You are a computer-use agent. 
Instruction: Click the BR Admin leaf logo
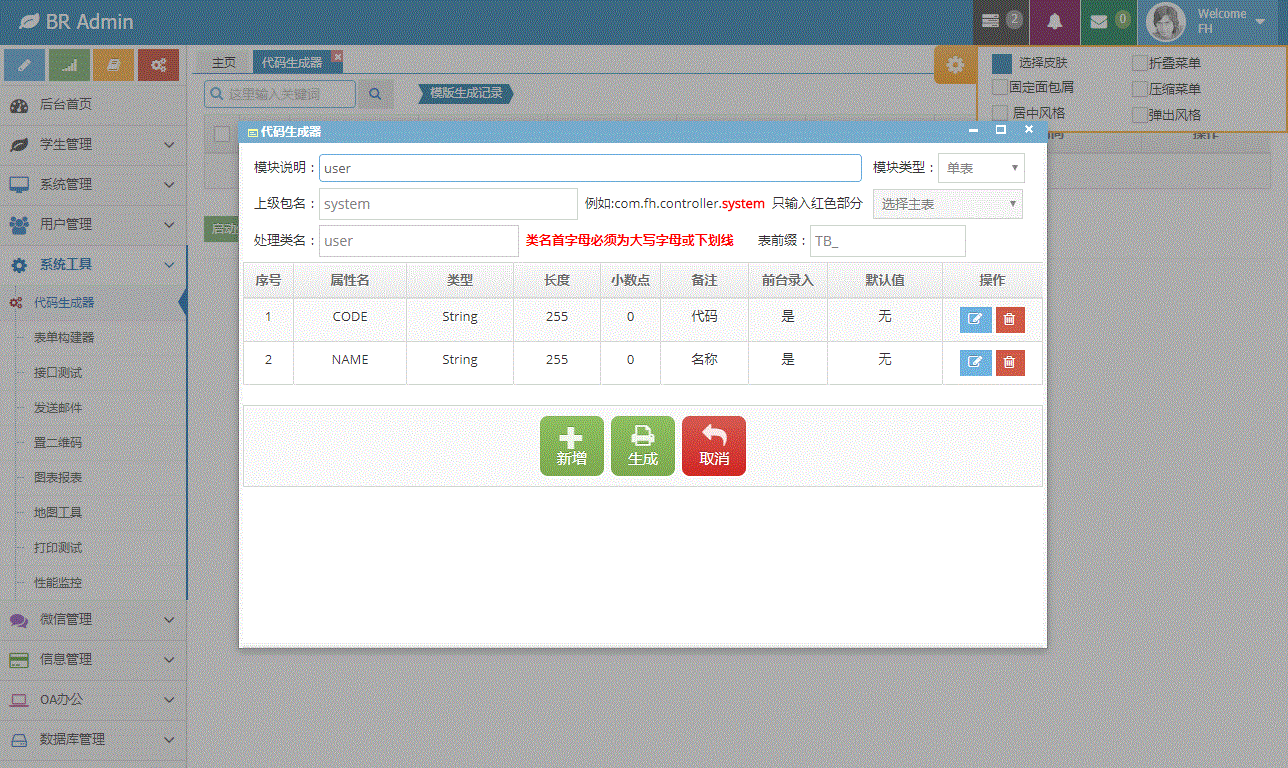pyautogui.click(x=28, y=21)
